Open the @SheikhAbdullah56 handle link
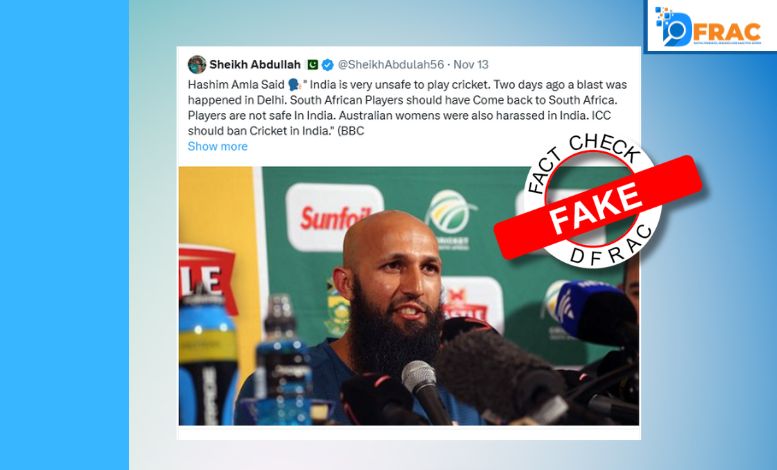 tap(391, 64)
